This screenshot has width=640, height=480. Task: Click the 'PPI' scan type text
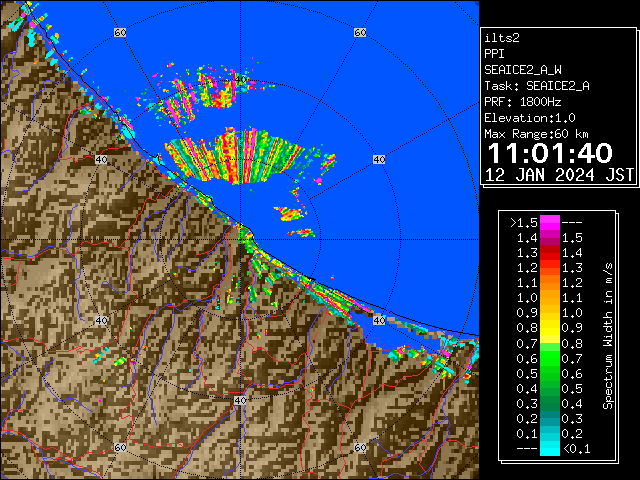click(494, 54)
